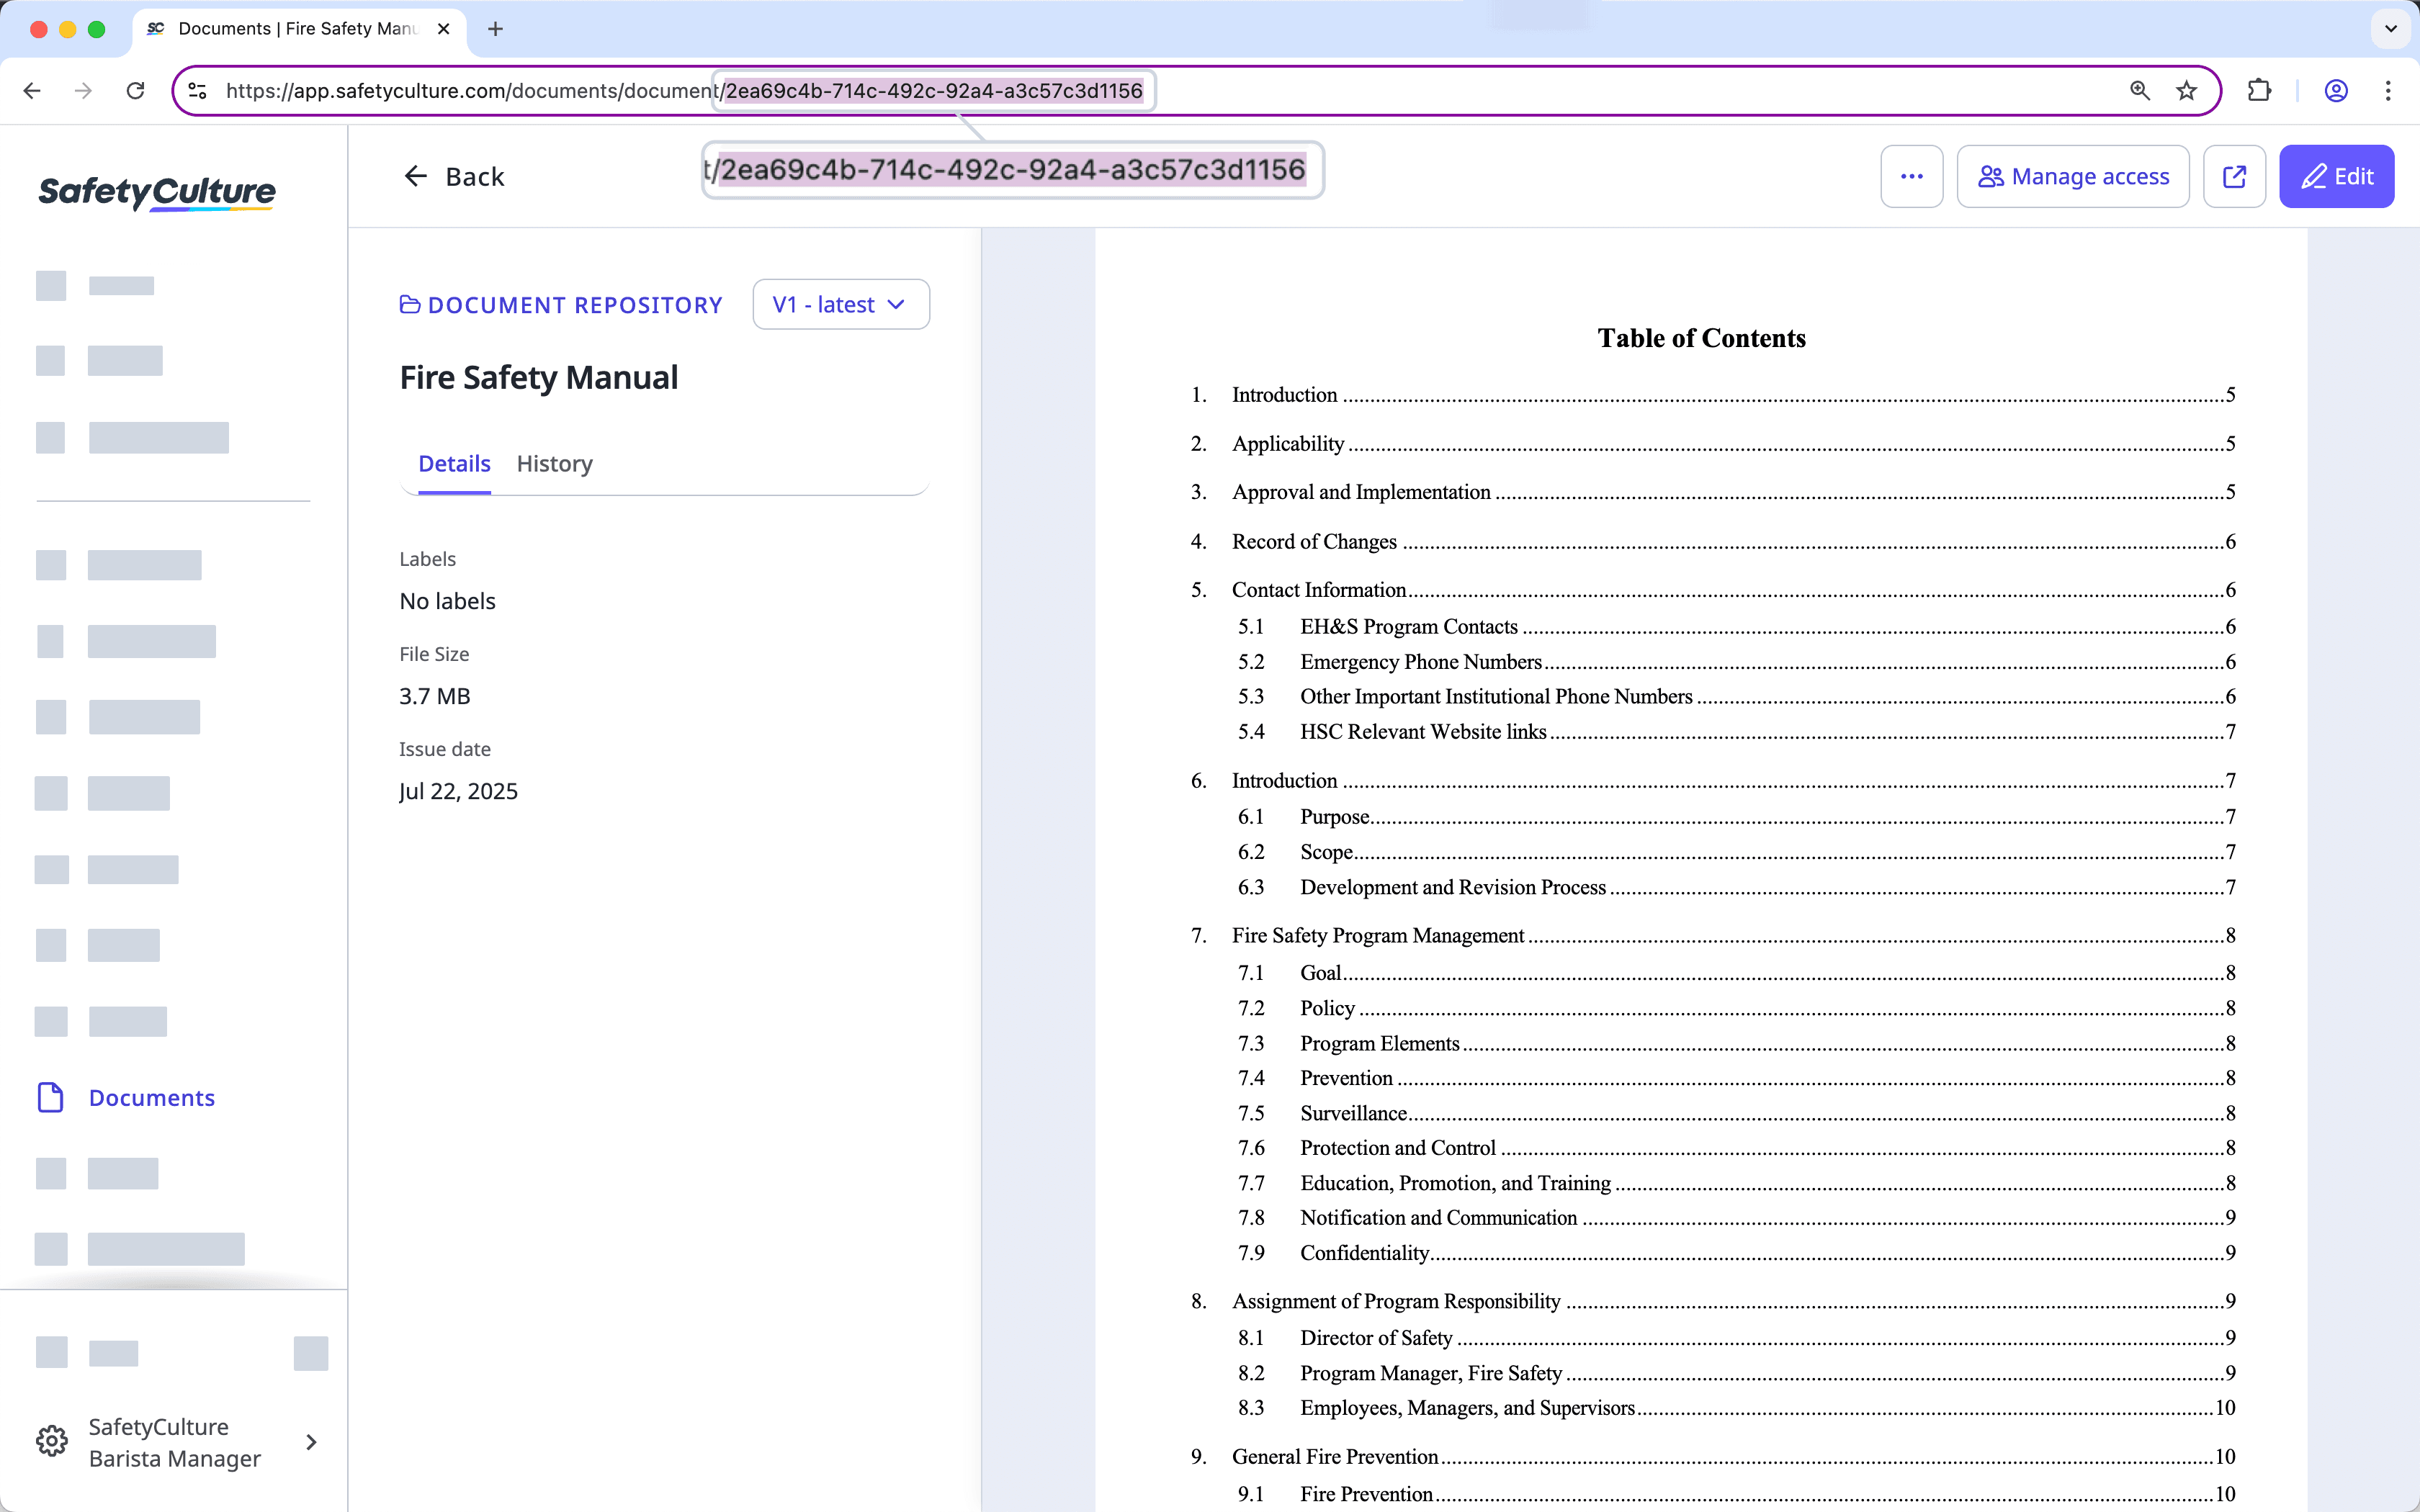Open the document in a new window
The image size is (2420, 1512).
point(2234,176)
